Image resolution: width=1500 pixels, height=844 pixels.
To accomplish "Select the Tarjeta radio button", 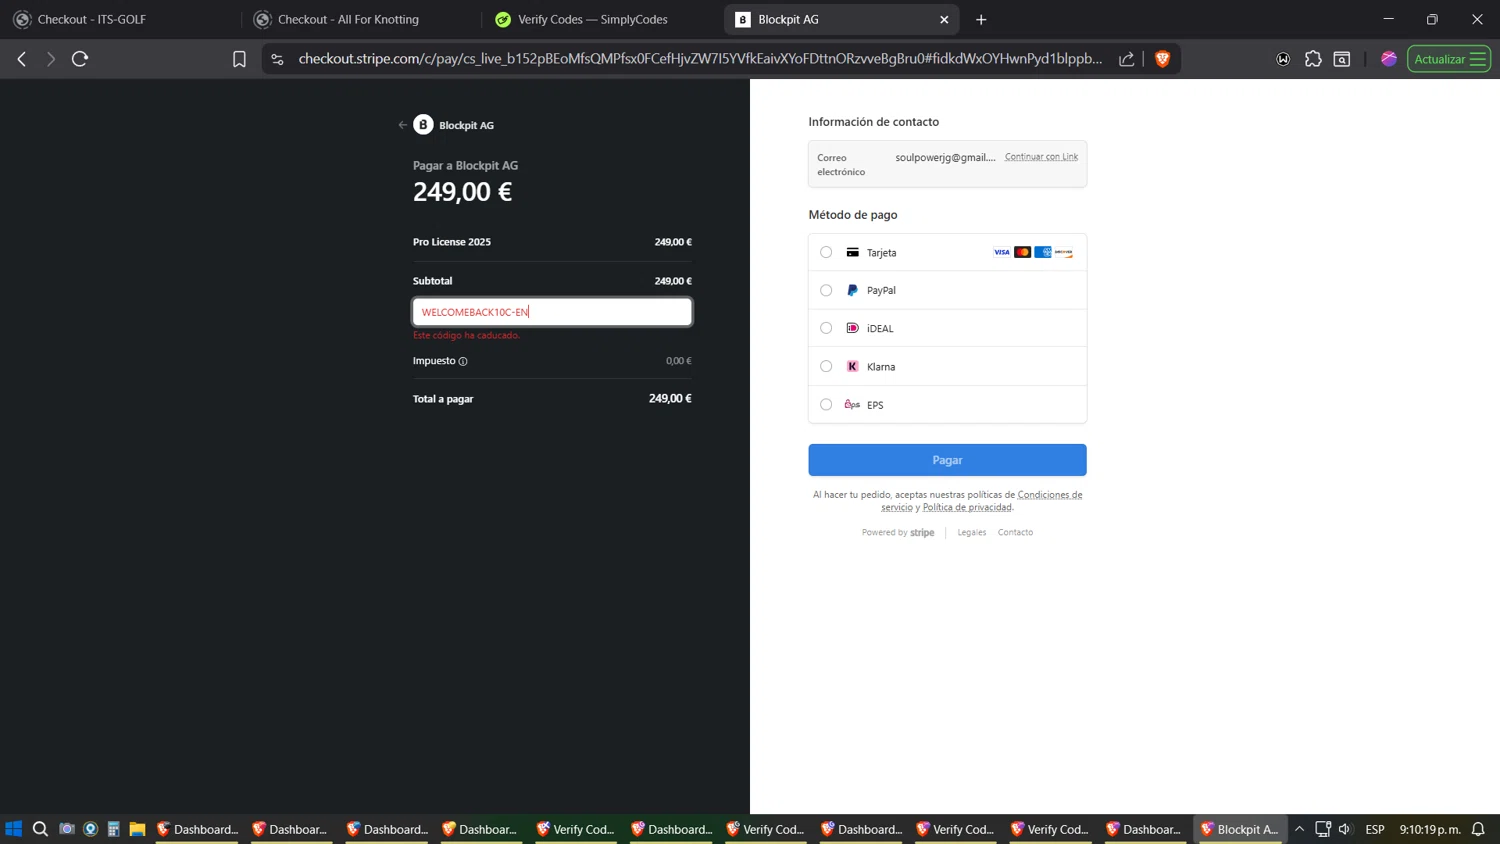I will click(826, 252).
